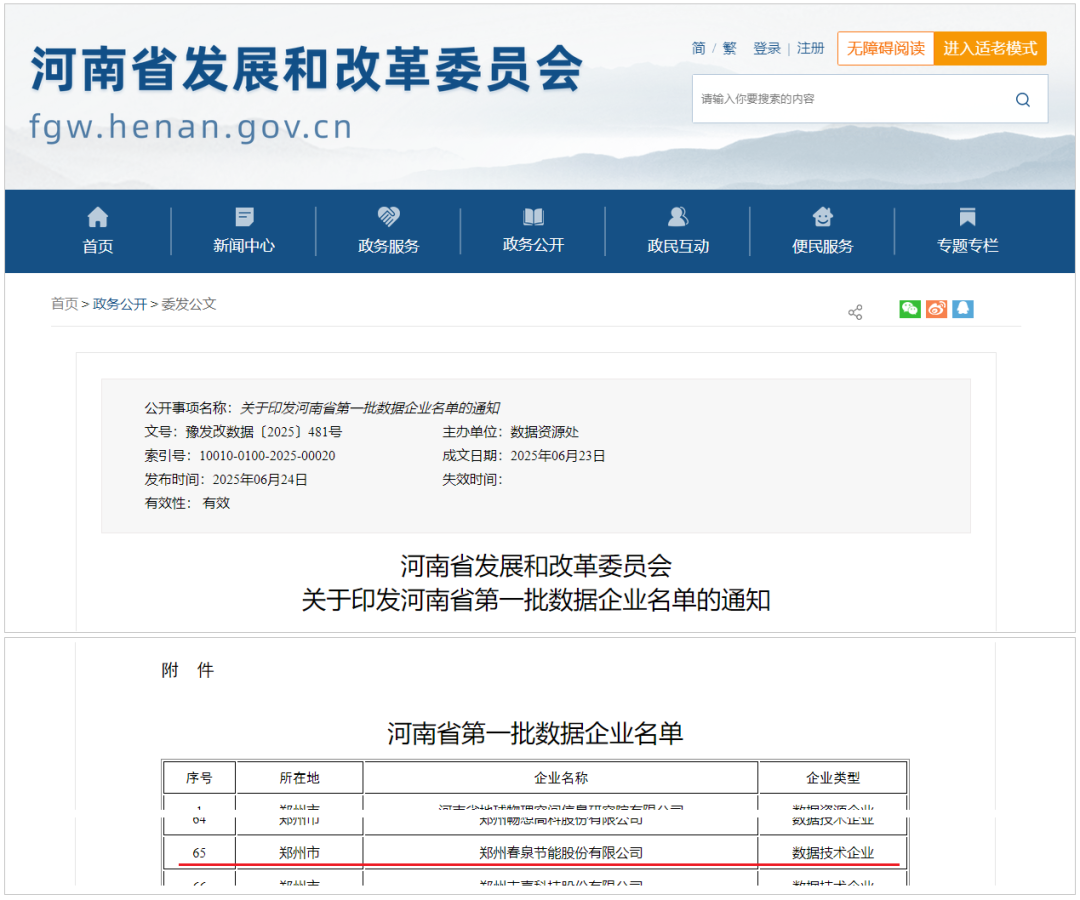1080x900 pixels.
Task: Open 便民服务 in the navigation bar
Action: (x=822, y=231)
